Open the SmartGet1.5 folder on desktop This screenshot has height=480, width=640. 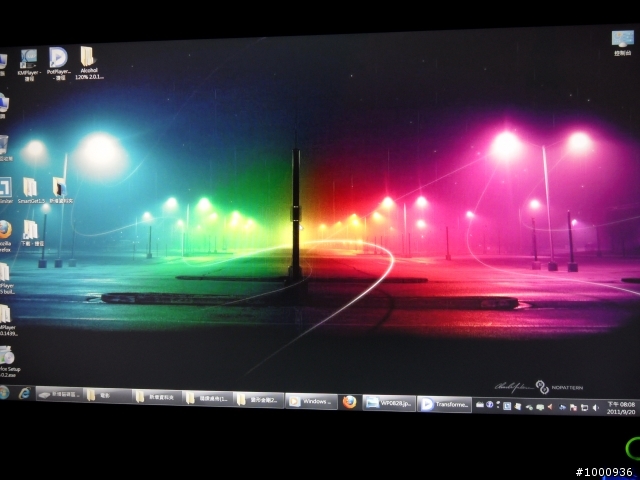tap(31, 190)
